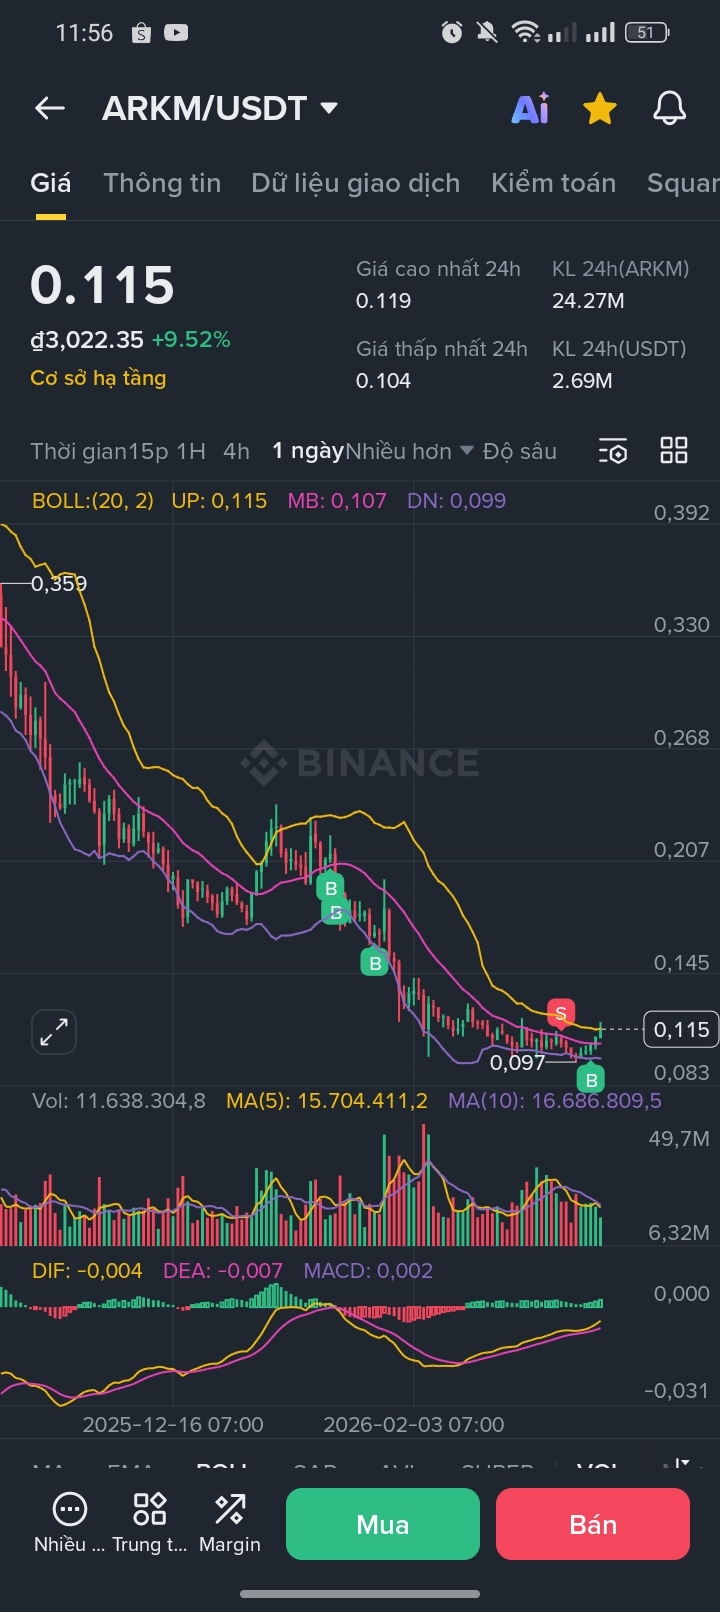Tap the red Bán sell button
This screenshot has height=1612, width=720.
[593, 1524]
